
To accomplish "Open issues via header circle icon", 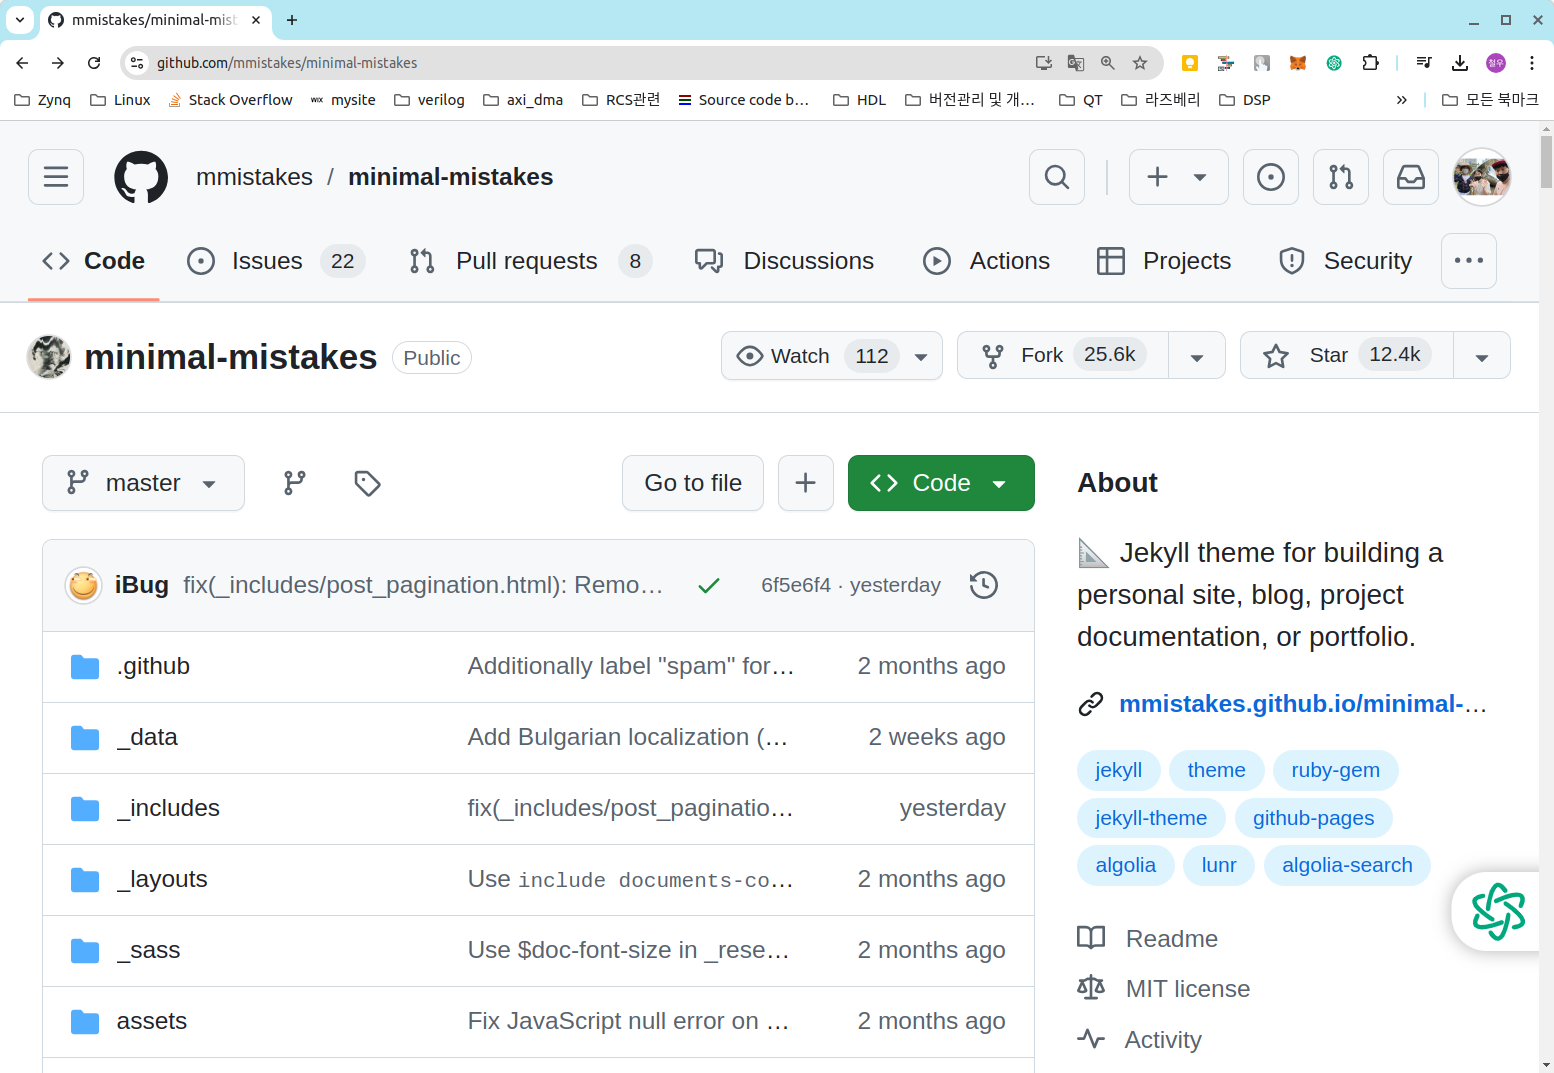I will 1270,177.
